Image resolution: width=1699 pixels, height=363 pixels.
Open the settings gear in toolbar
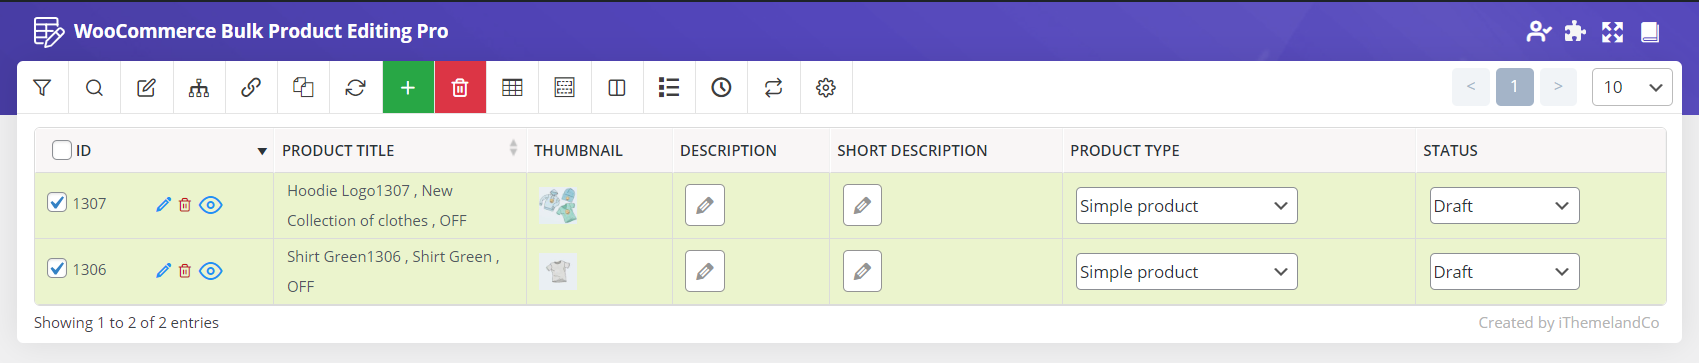click(826, 87)
